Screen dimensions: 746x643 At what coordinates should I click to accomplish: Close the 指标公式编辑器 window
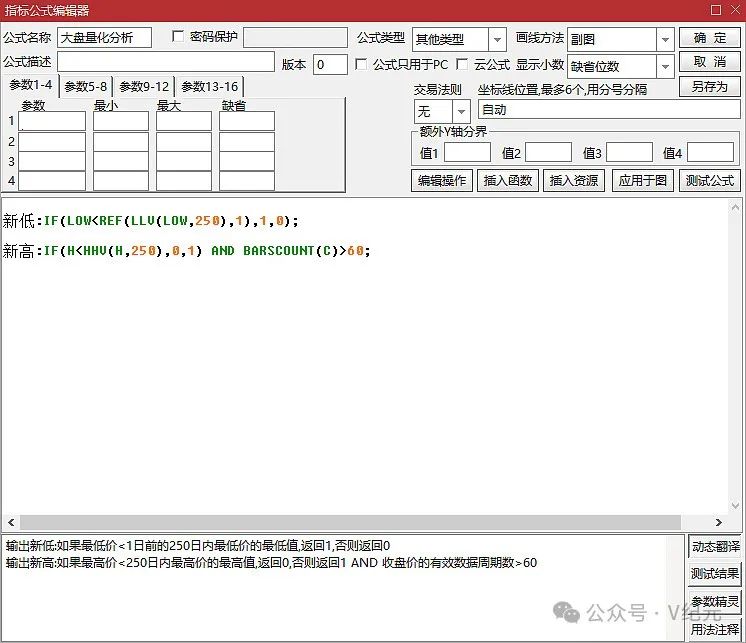coord(735,10)
